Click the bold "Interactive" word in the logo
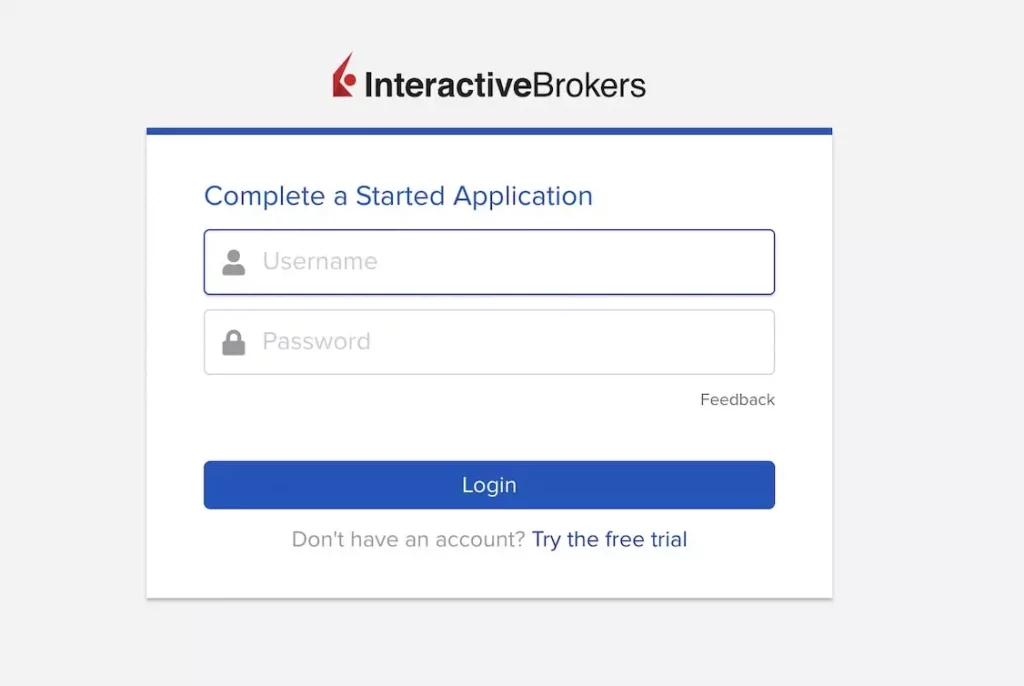This screenshot has height=686, width=1024. pos(447,86)
